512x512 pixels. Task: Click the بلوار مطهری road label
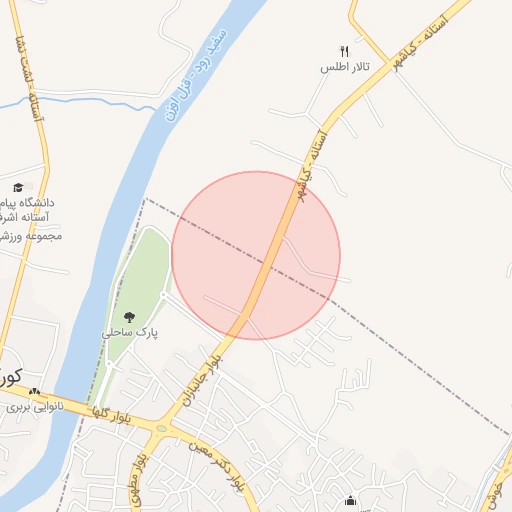coord(137,481)
